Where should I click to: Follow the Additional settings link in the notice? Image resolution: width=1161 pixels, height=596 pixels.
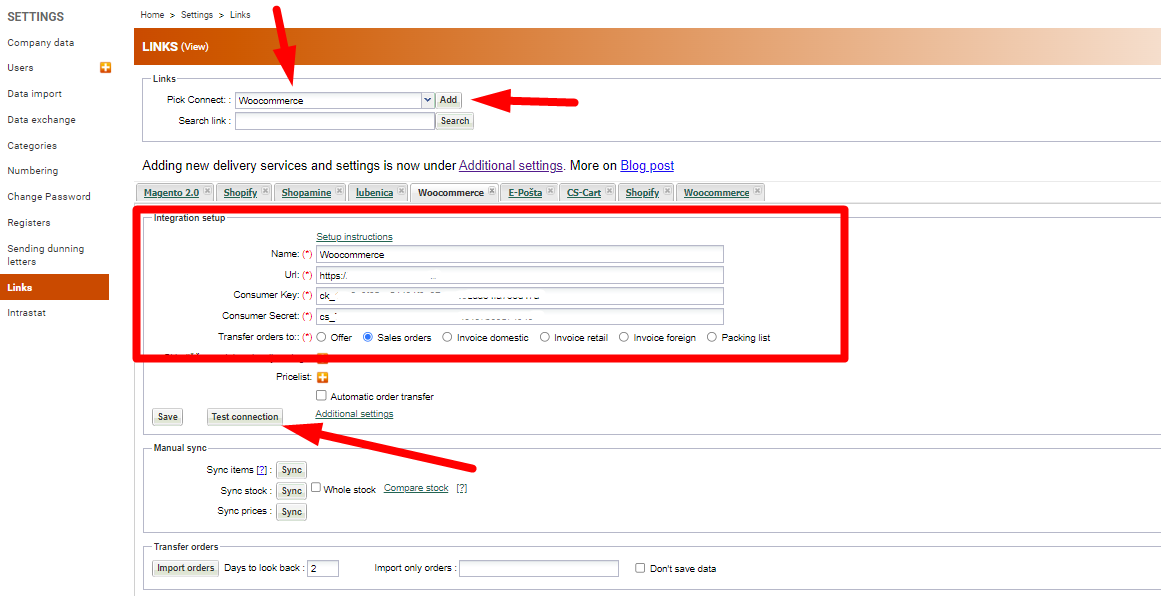[511, 165]
